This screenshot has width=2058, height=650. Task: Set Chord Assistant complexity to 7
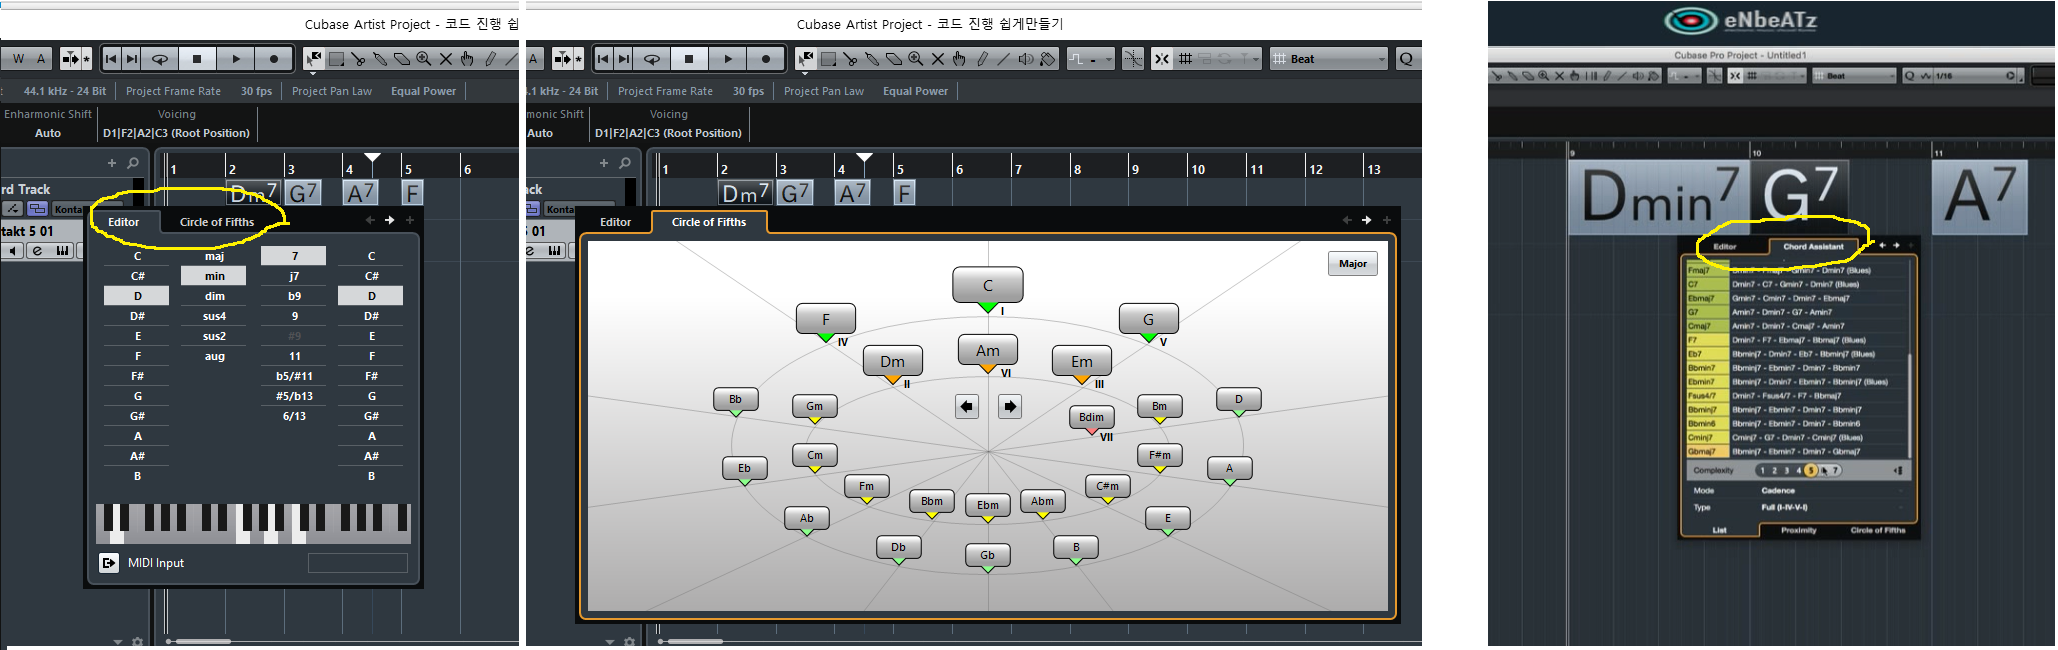click(1835, 470)
